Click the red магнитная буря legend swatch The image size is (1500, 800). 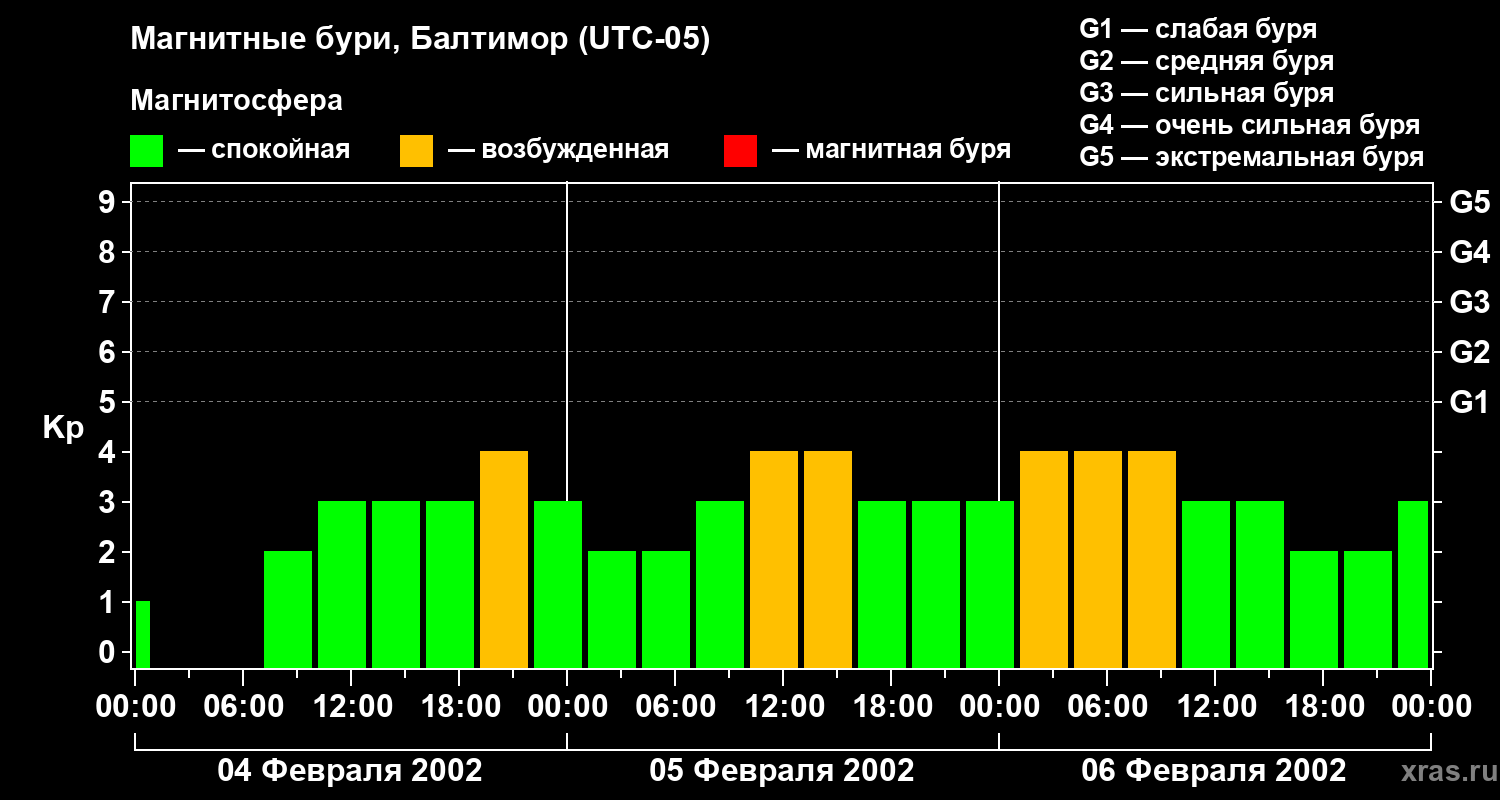(740, 151)
